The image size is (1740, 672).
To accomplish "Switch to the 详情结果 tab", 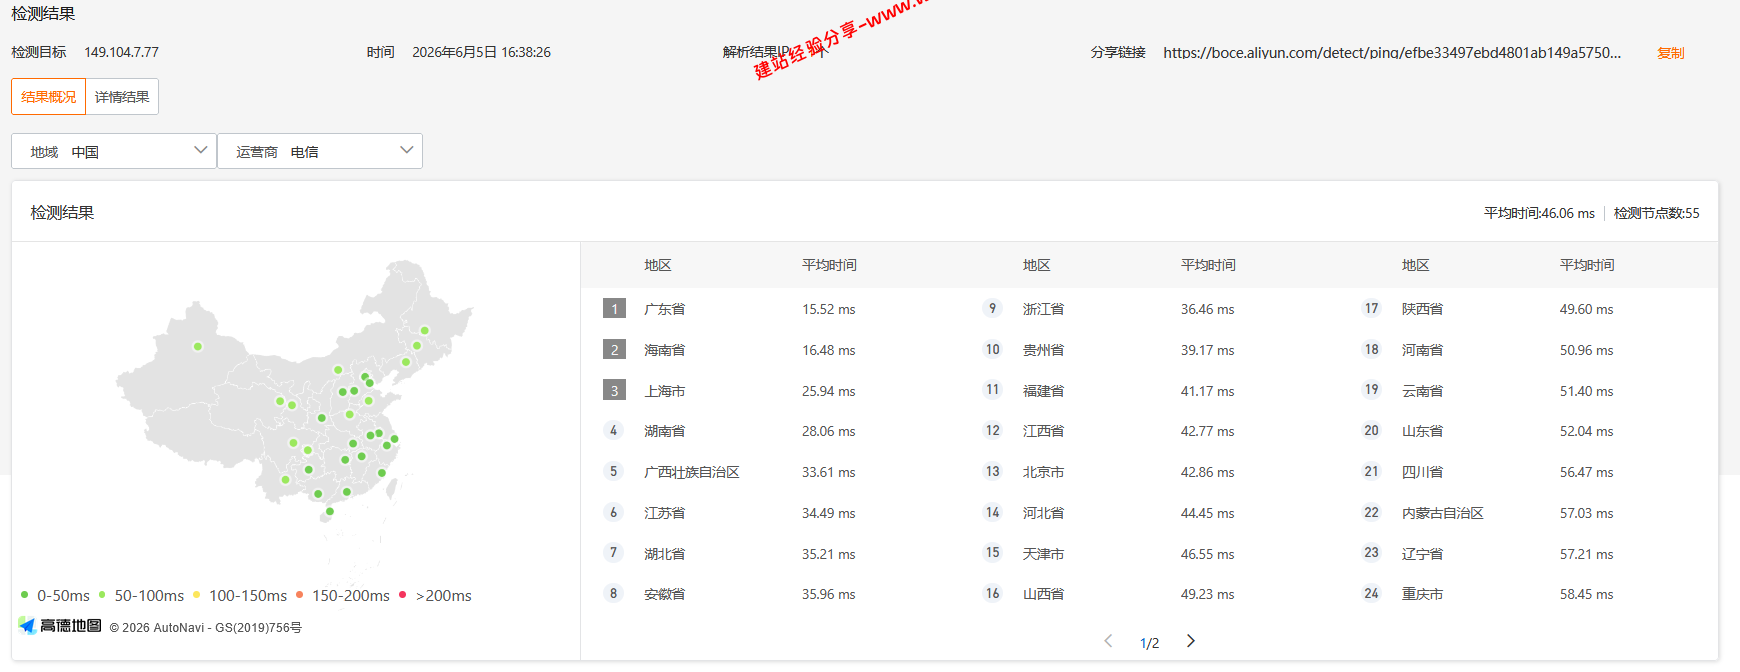I will point(122,97).
